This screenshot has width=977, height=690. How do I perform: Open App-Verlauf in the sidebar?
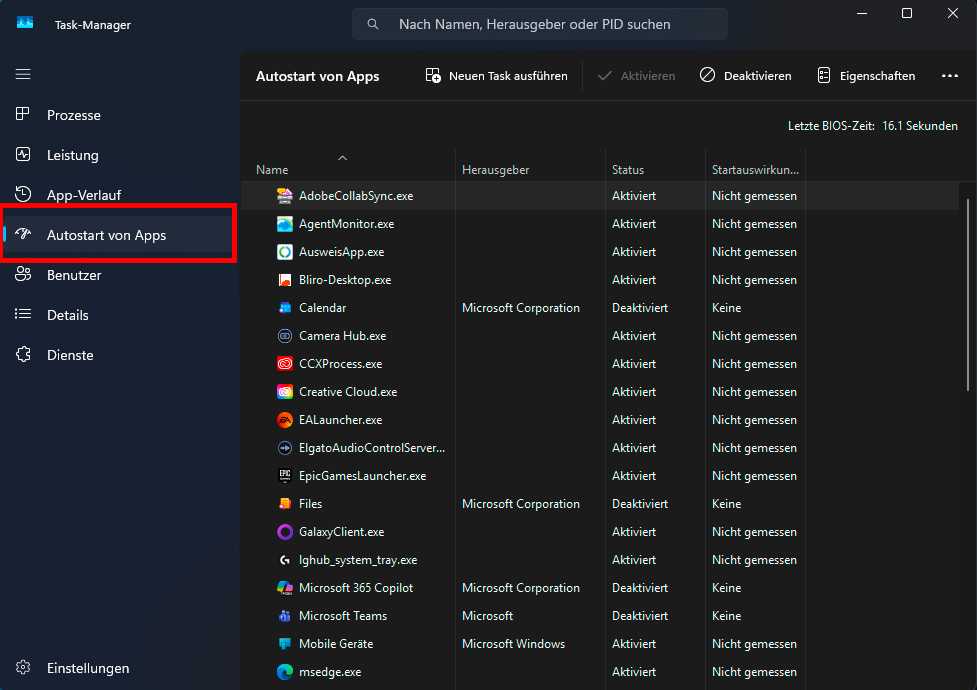click(118, 194)
